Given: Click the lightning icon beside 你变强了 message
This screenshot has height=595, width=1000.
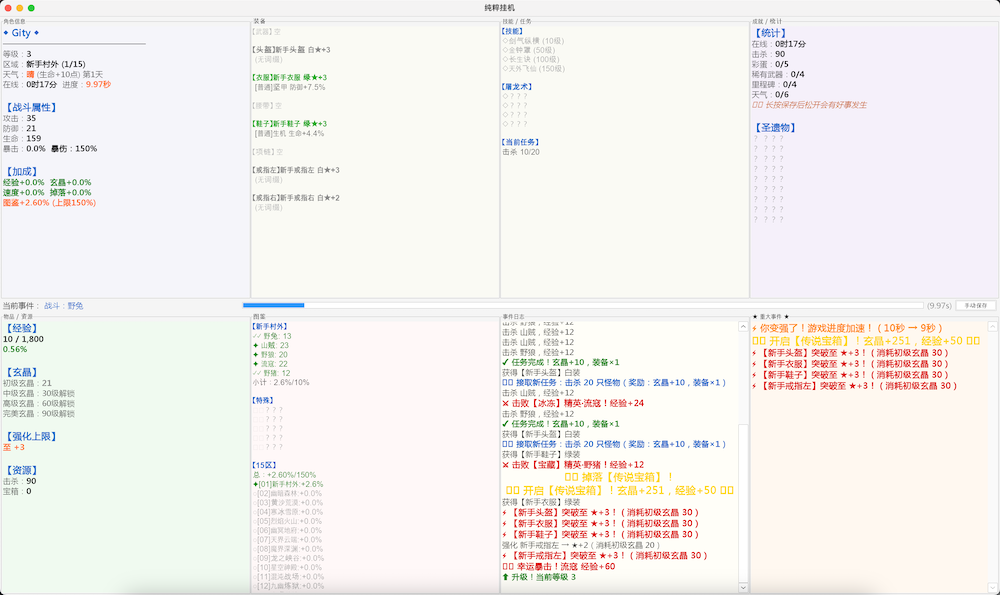Looking at the screenshot, I should click(754, 328).
